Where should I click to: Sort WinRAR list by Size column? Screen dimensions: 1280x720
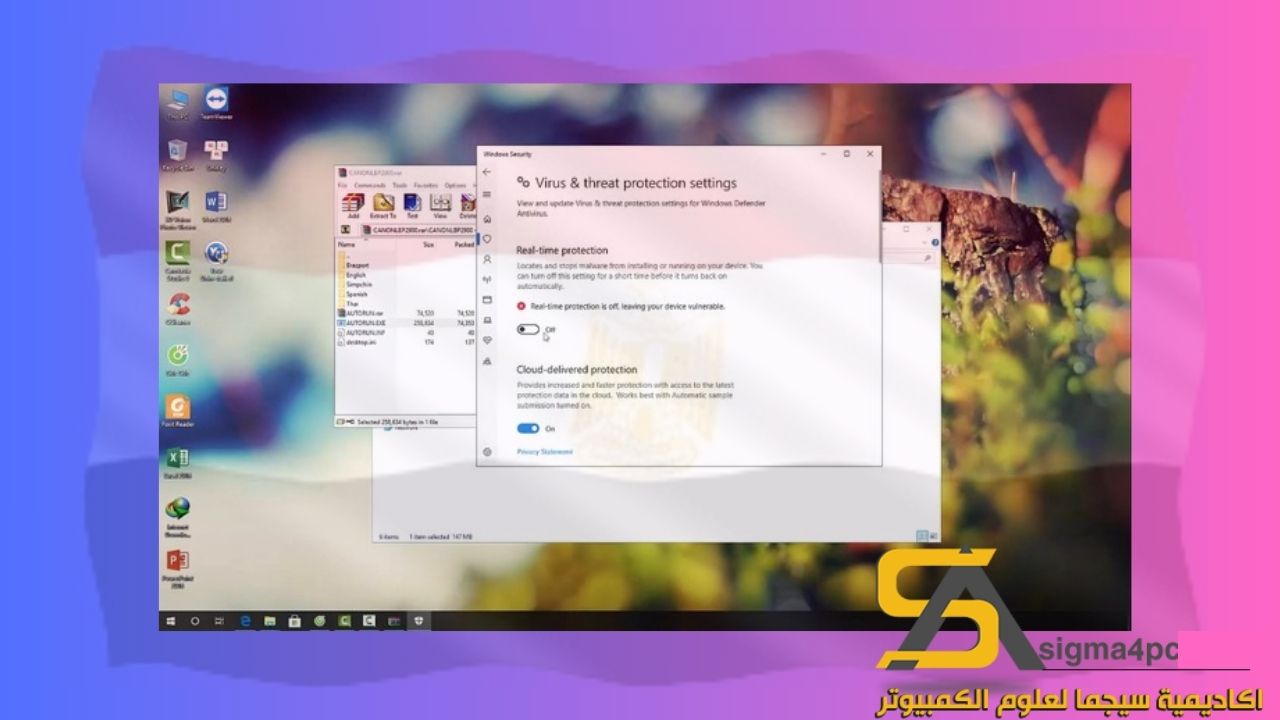[x=428, y=244]
